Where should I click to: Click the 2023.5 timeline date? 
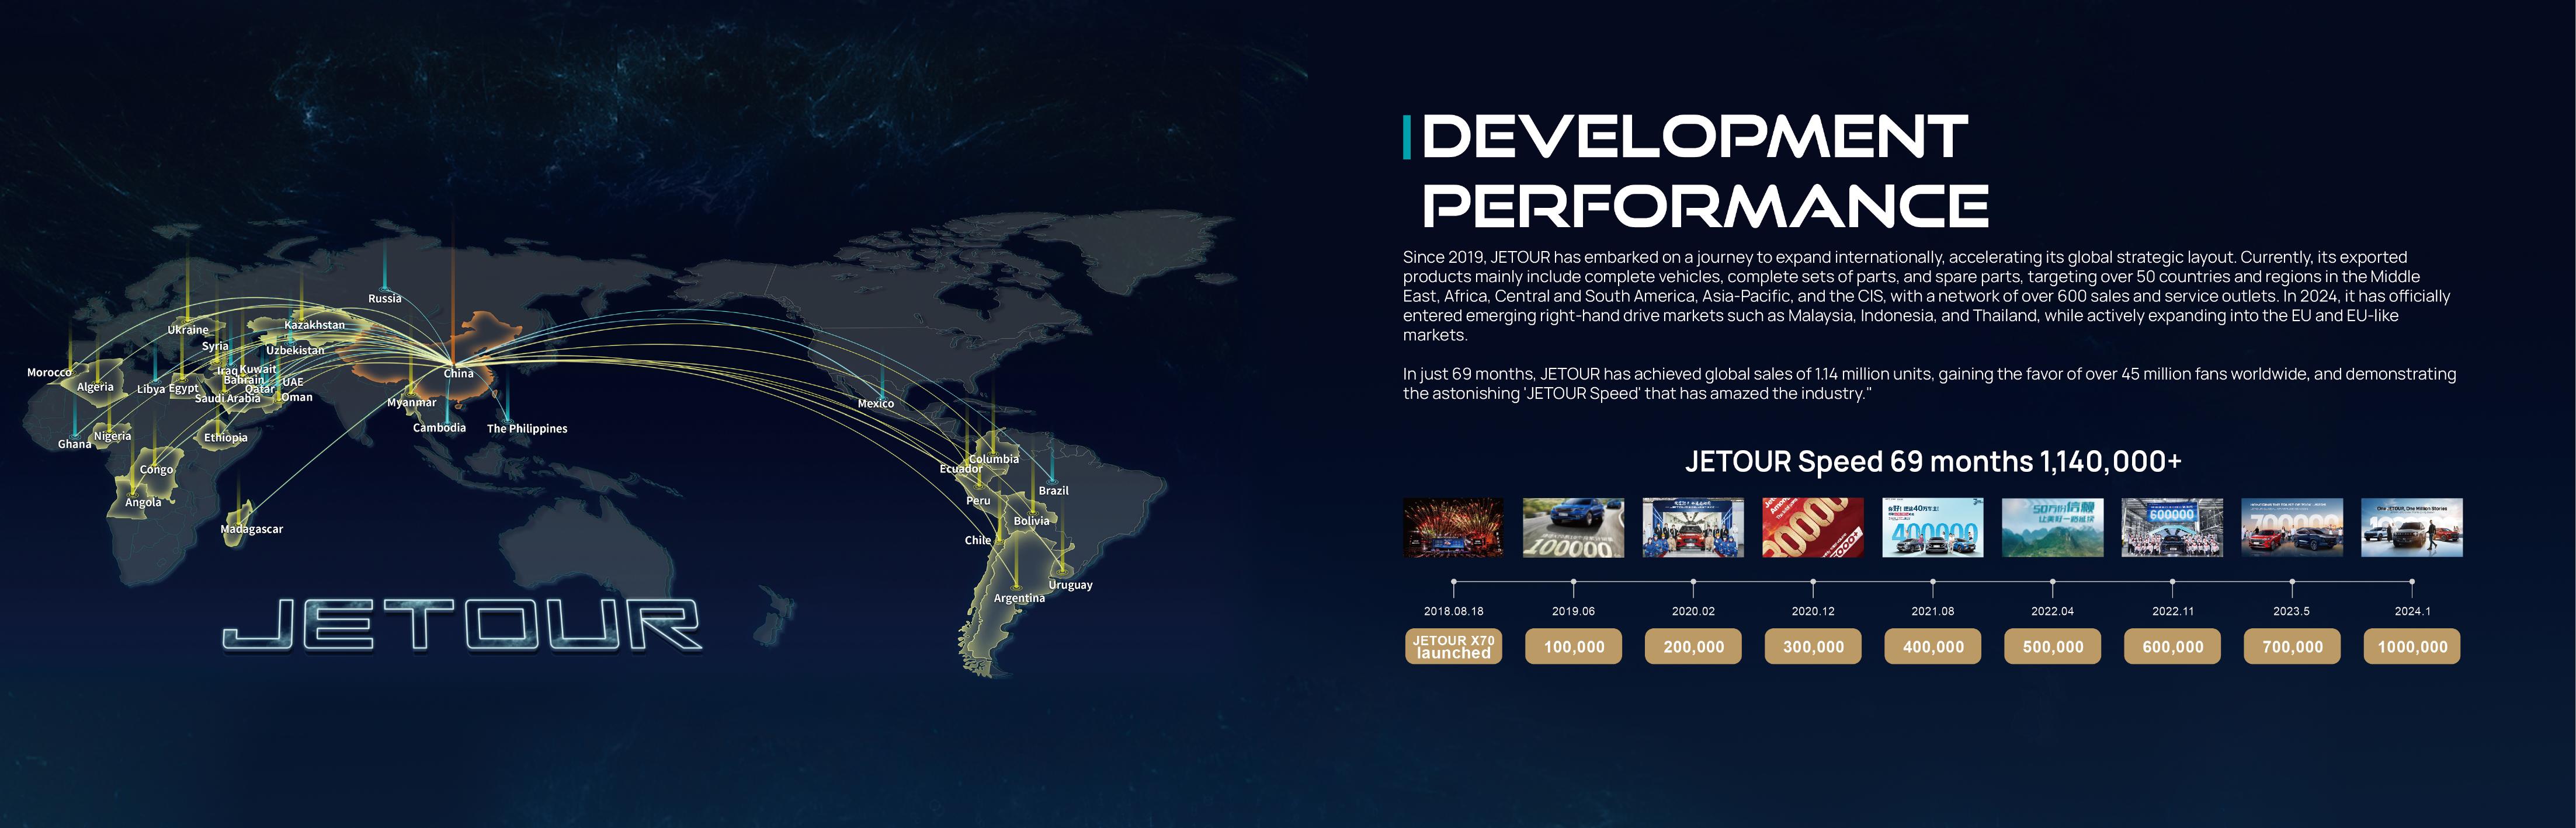[x=2292, y=611]
